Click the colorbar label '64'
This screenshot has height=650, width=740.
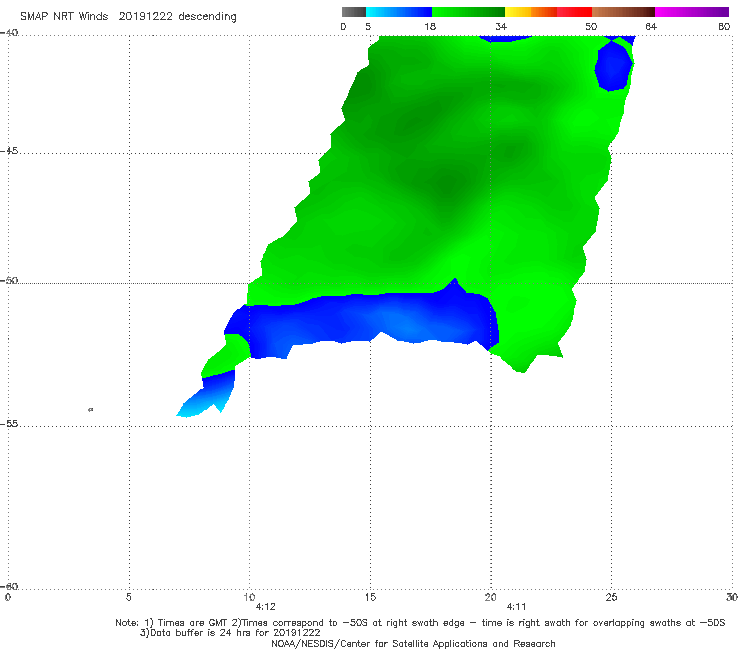pos(651,26)
